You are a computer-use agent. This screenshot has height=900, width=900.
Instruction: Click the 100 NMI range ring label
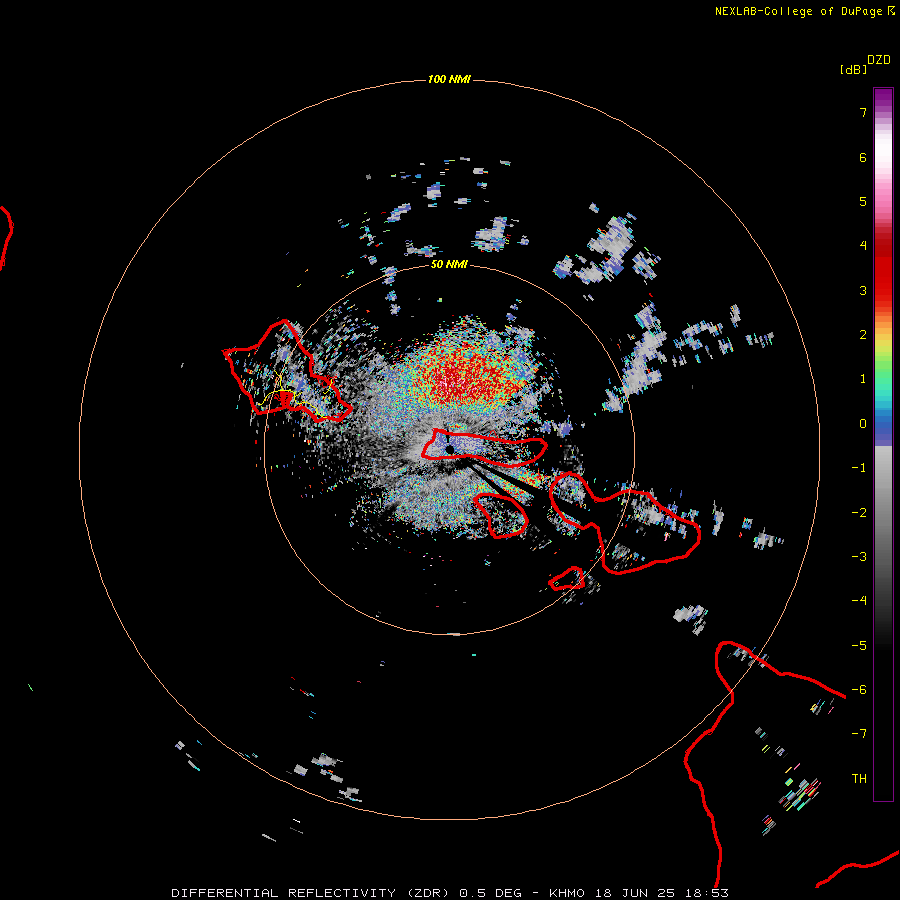[449, 79]
